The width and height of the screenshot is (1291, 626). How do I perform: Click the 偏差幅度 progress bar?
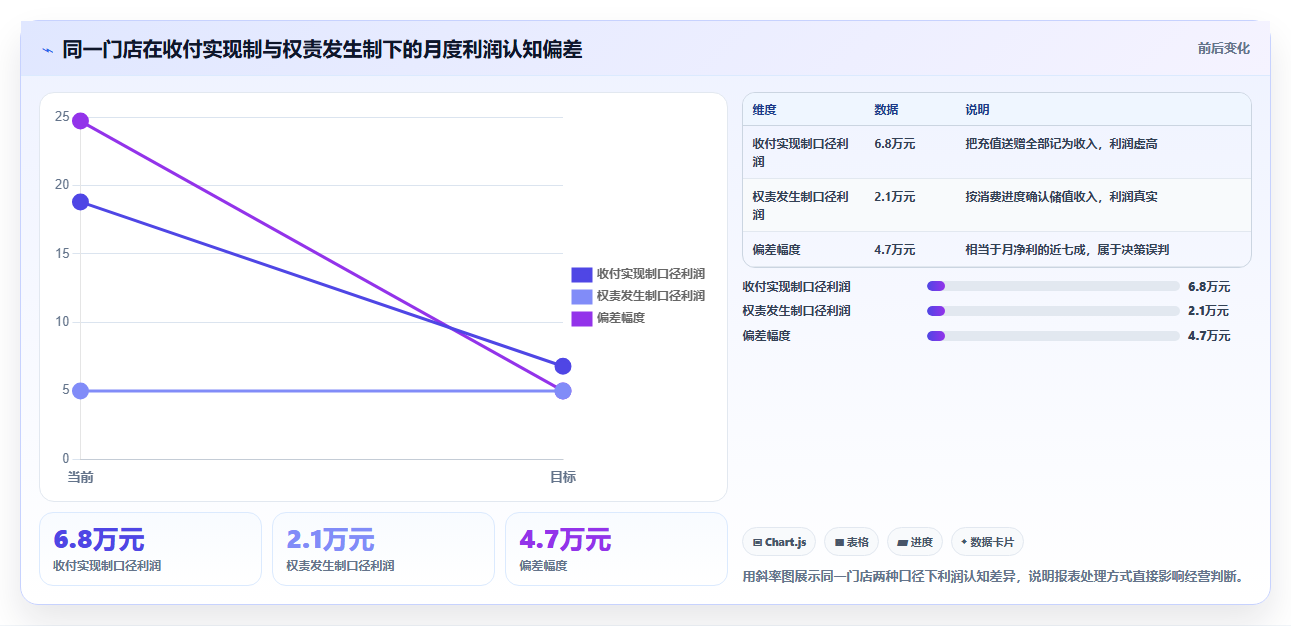[x=1053, y=336]
